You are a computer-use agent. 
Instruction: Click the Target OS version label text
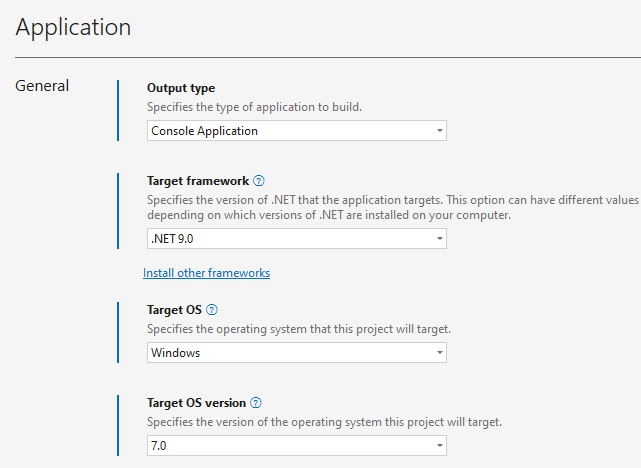point(196,403)
